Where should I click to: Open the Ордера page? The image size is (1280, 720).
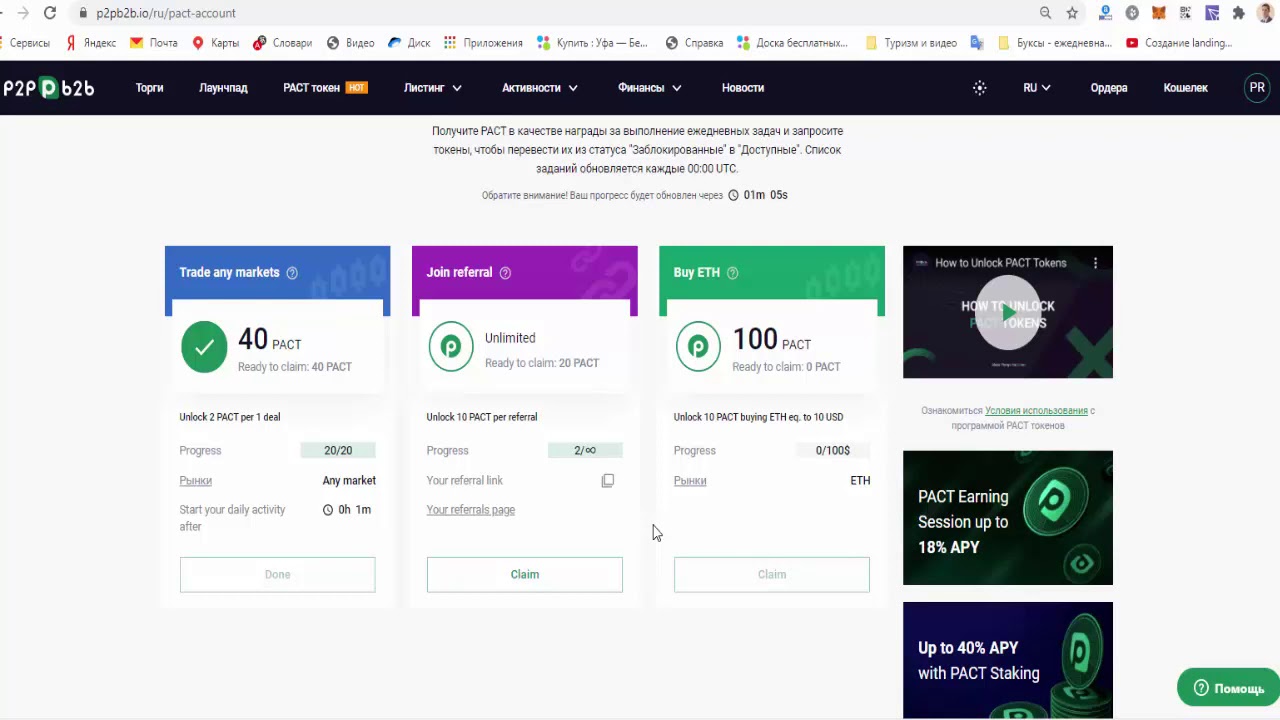pos(1109,88)
